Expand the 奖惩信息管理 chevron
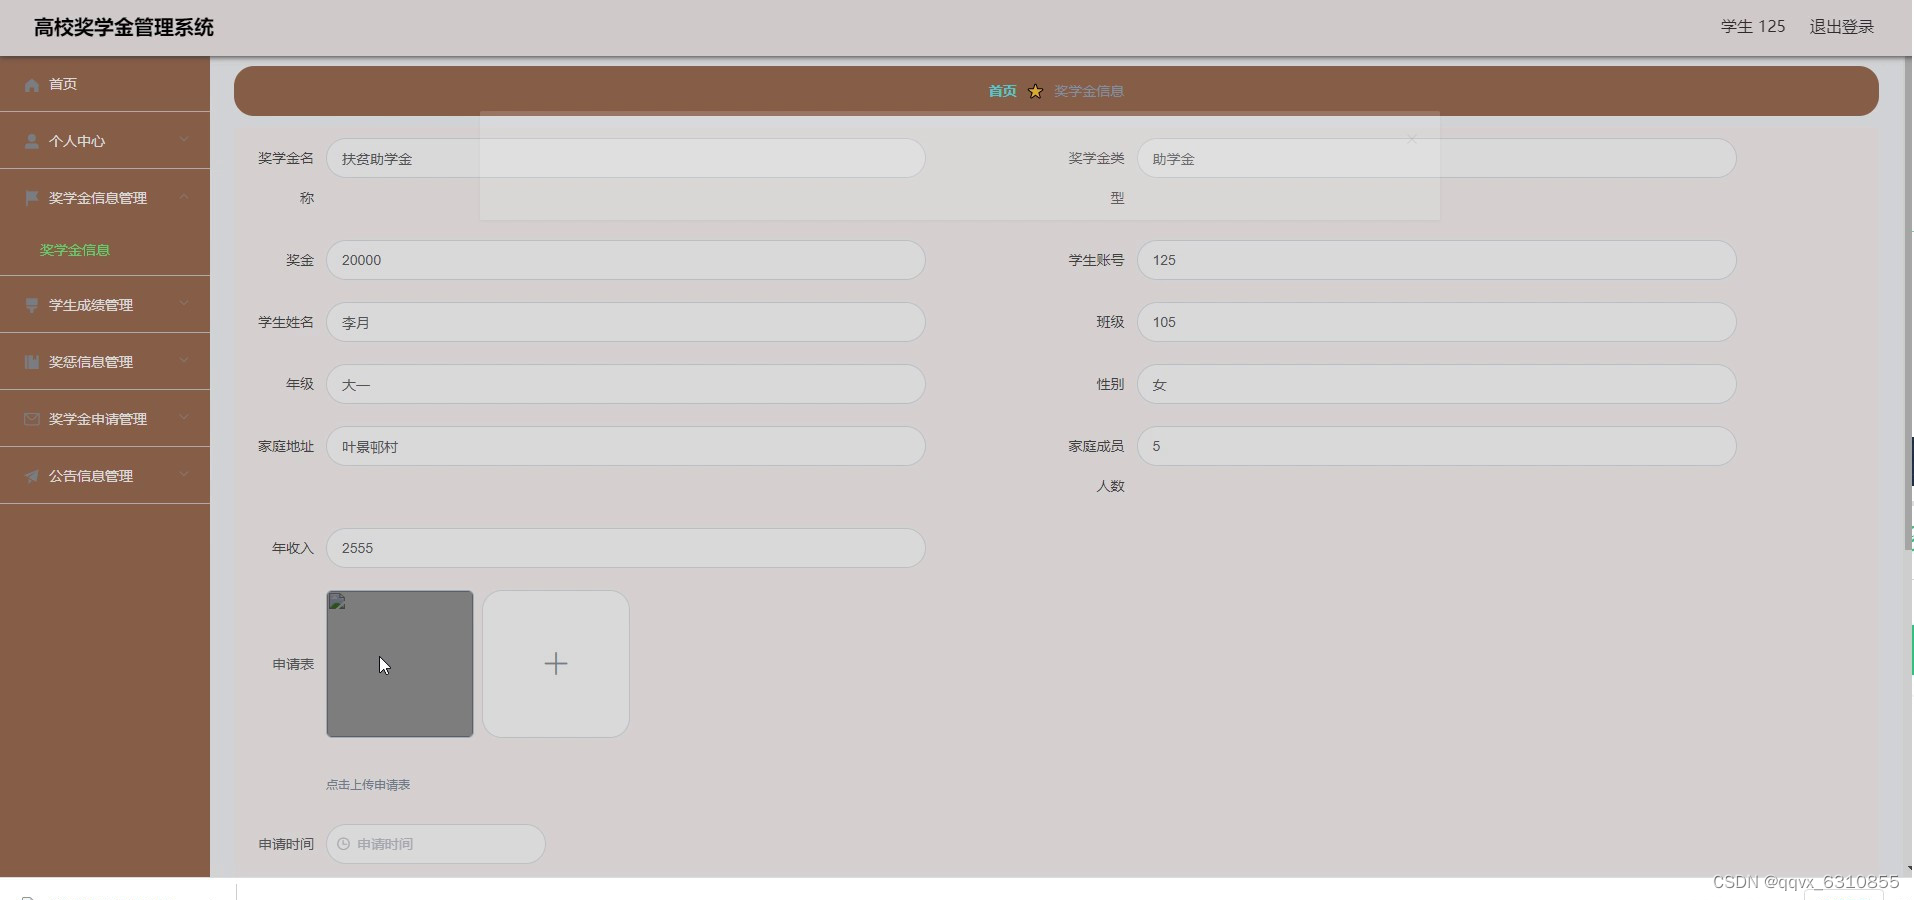Image resolution: width=1914 pixels, height=900 pixels. coord(184,361)
